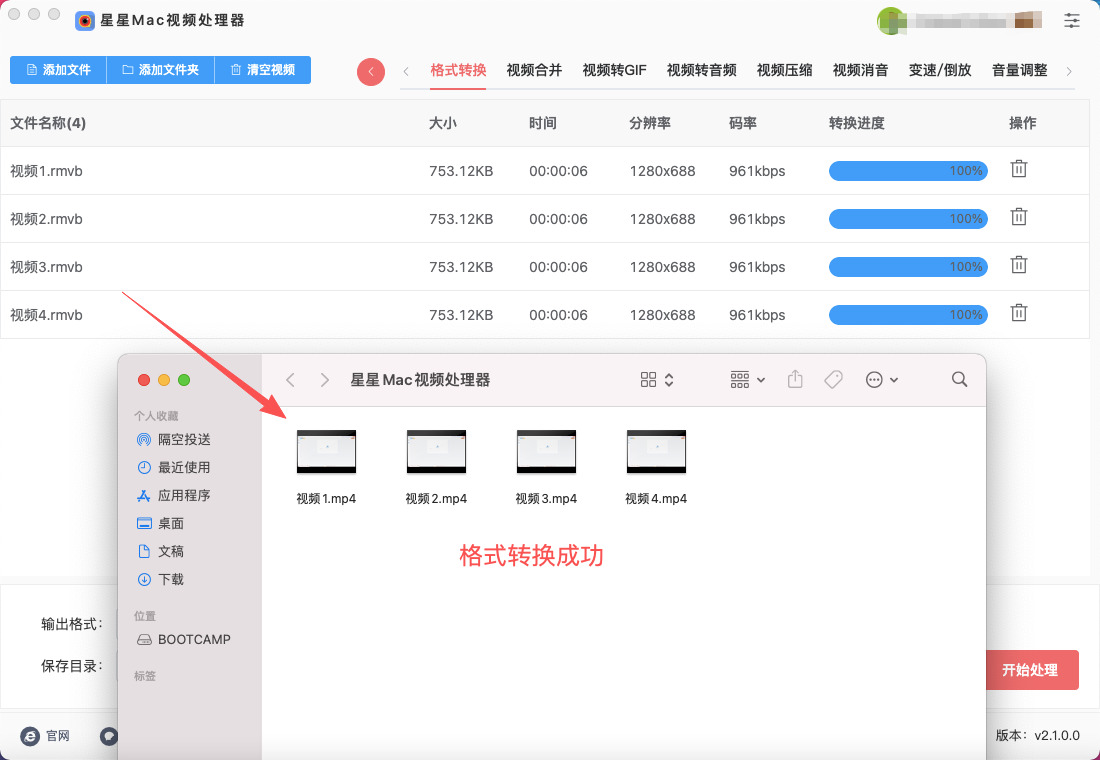Switch to the 视频消音 tab
The width and height of the screenshot is (1100, 760).
tap(860, 70)
